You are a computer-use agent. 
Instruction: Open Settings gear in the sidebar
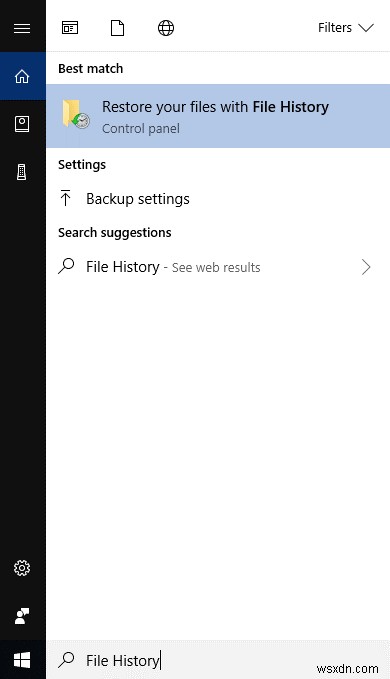pos(22,568)
